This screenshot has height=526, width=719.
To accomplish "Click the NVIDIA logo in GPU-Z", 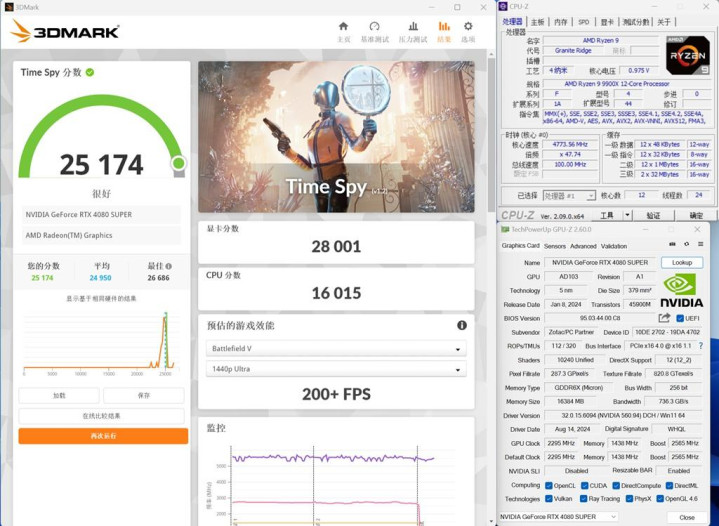I will (681, 290).
